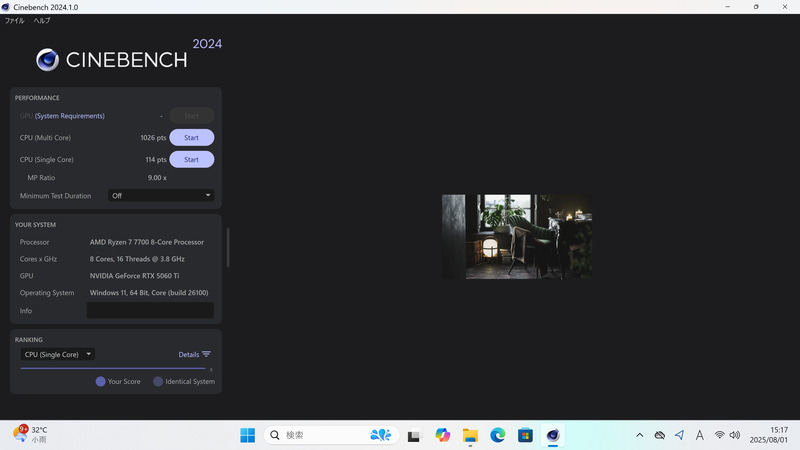
Task: Click the ranking score bar
Action: 113,368
